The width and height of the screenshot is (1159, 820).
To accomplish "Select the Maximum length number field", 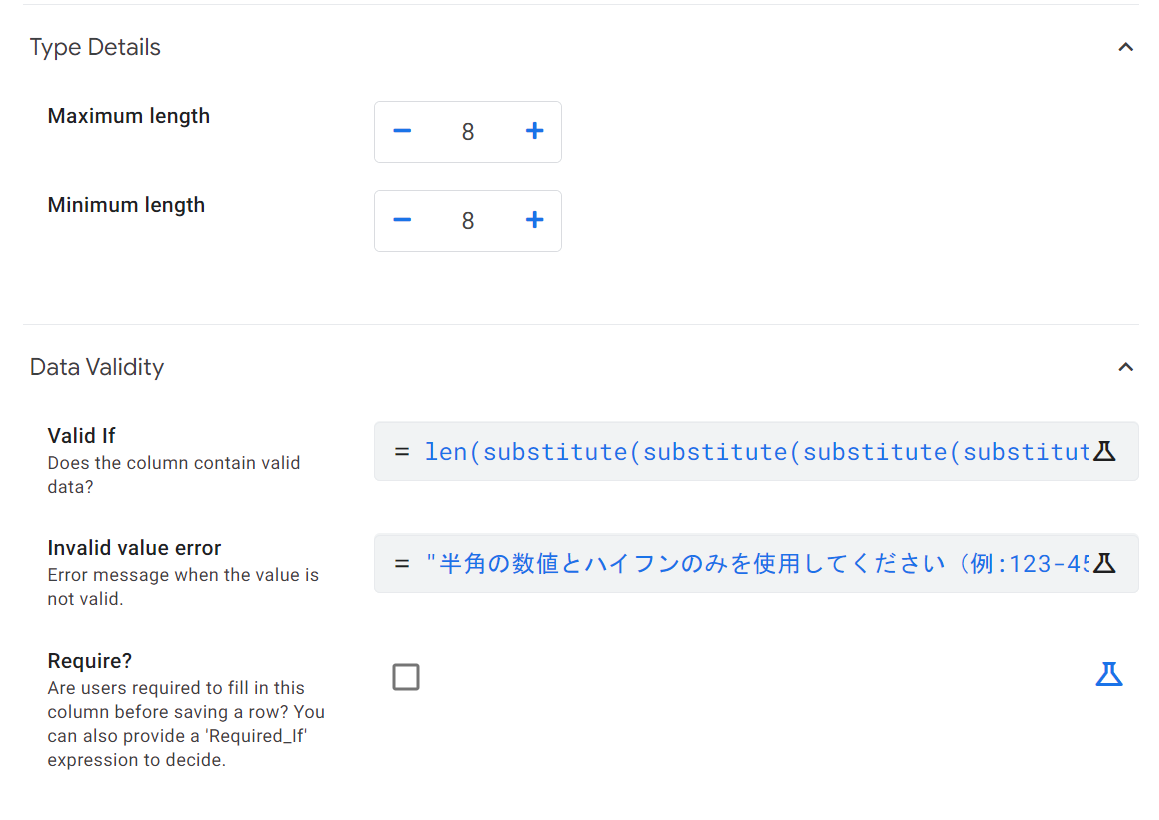I will 467,131.
